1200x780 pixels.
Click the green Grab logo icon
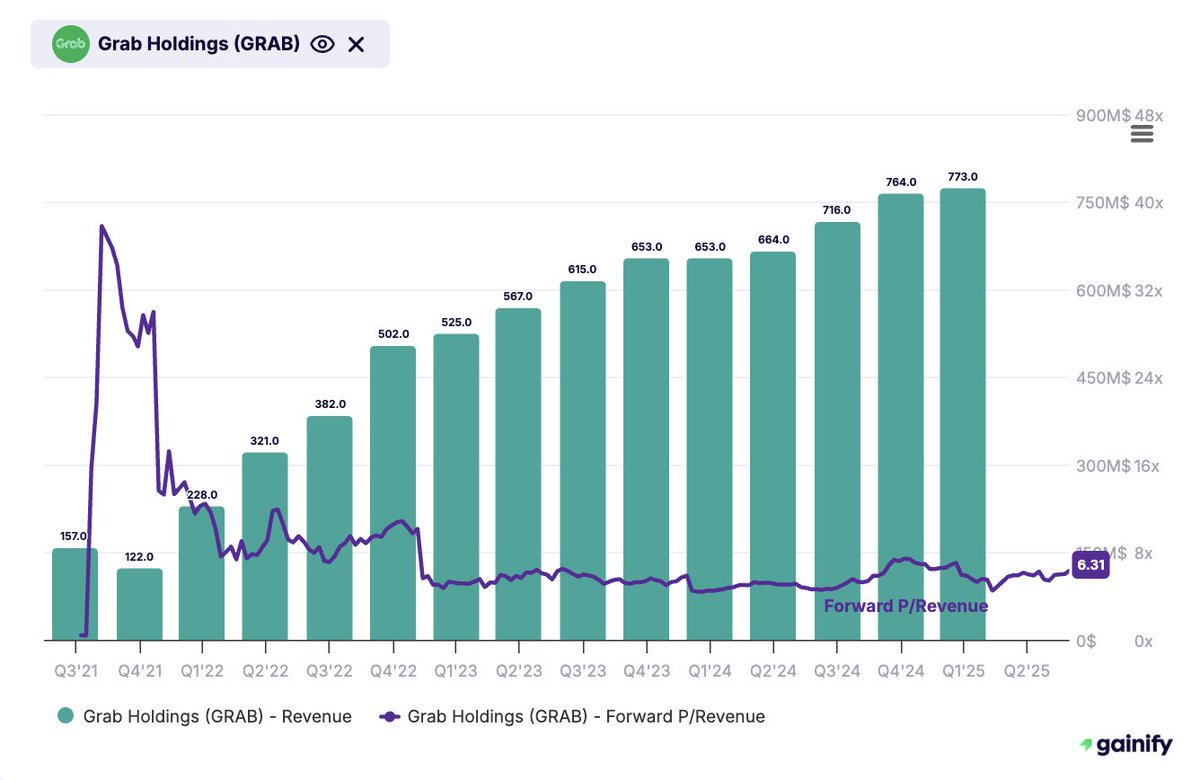[69, 44]
